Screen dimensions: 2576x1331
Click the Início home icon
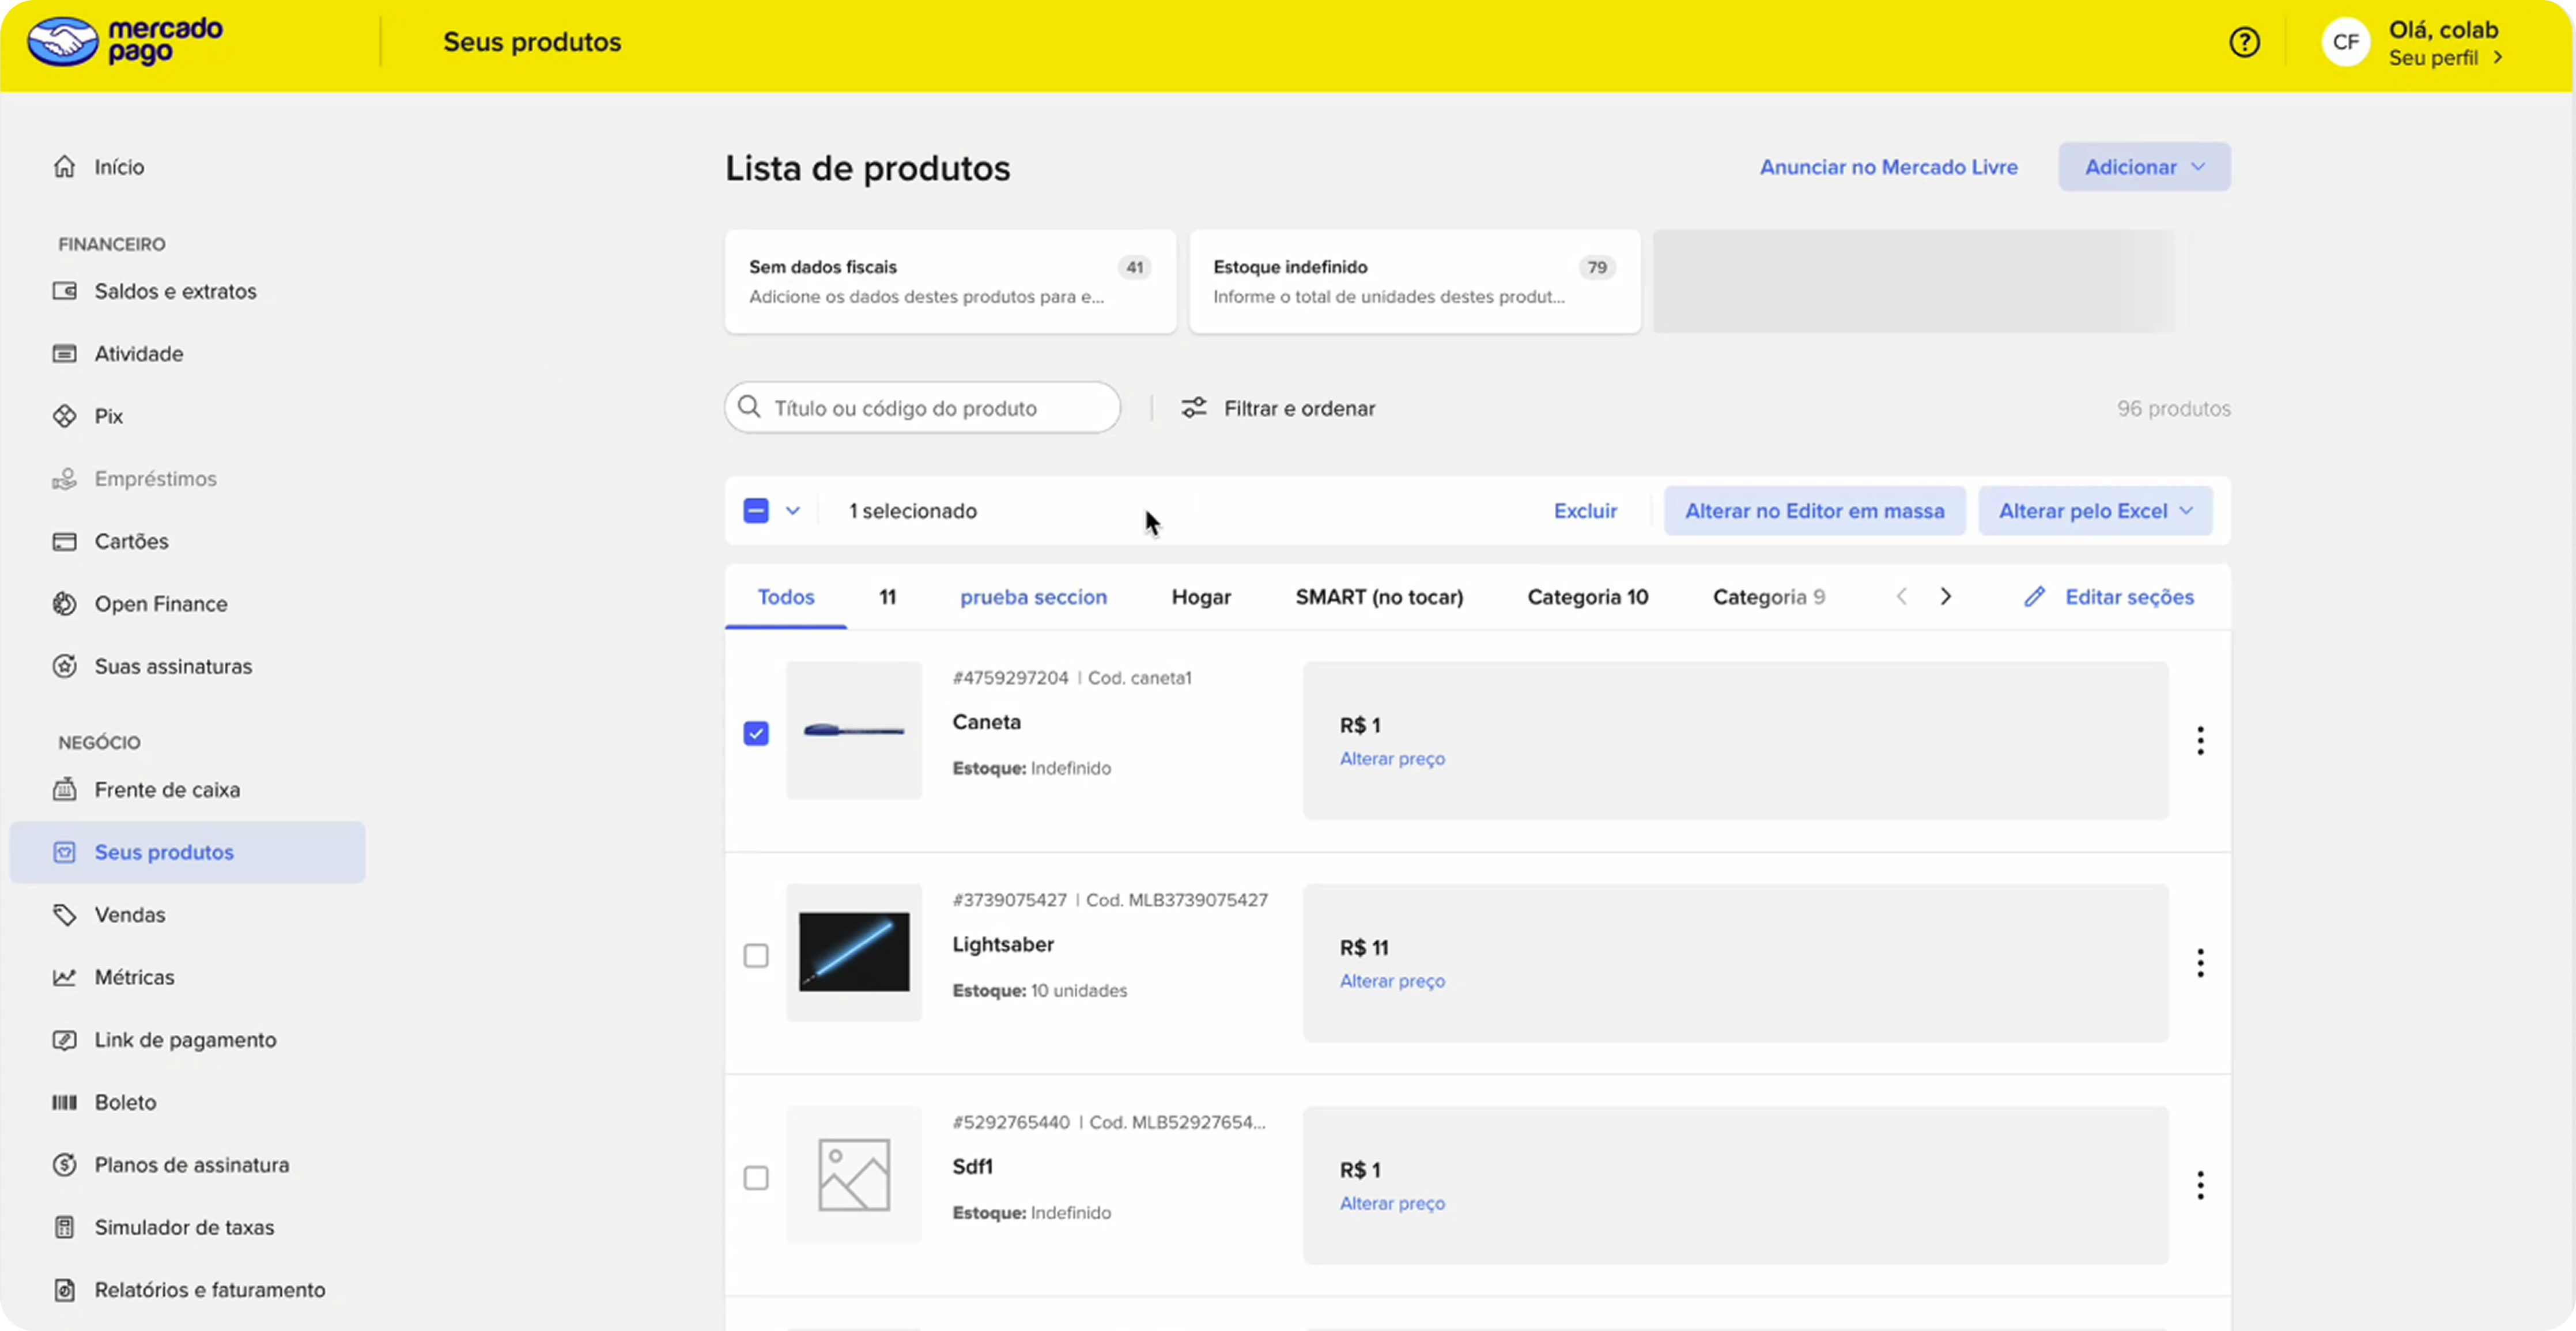pos(65,166)
